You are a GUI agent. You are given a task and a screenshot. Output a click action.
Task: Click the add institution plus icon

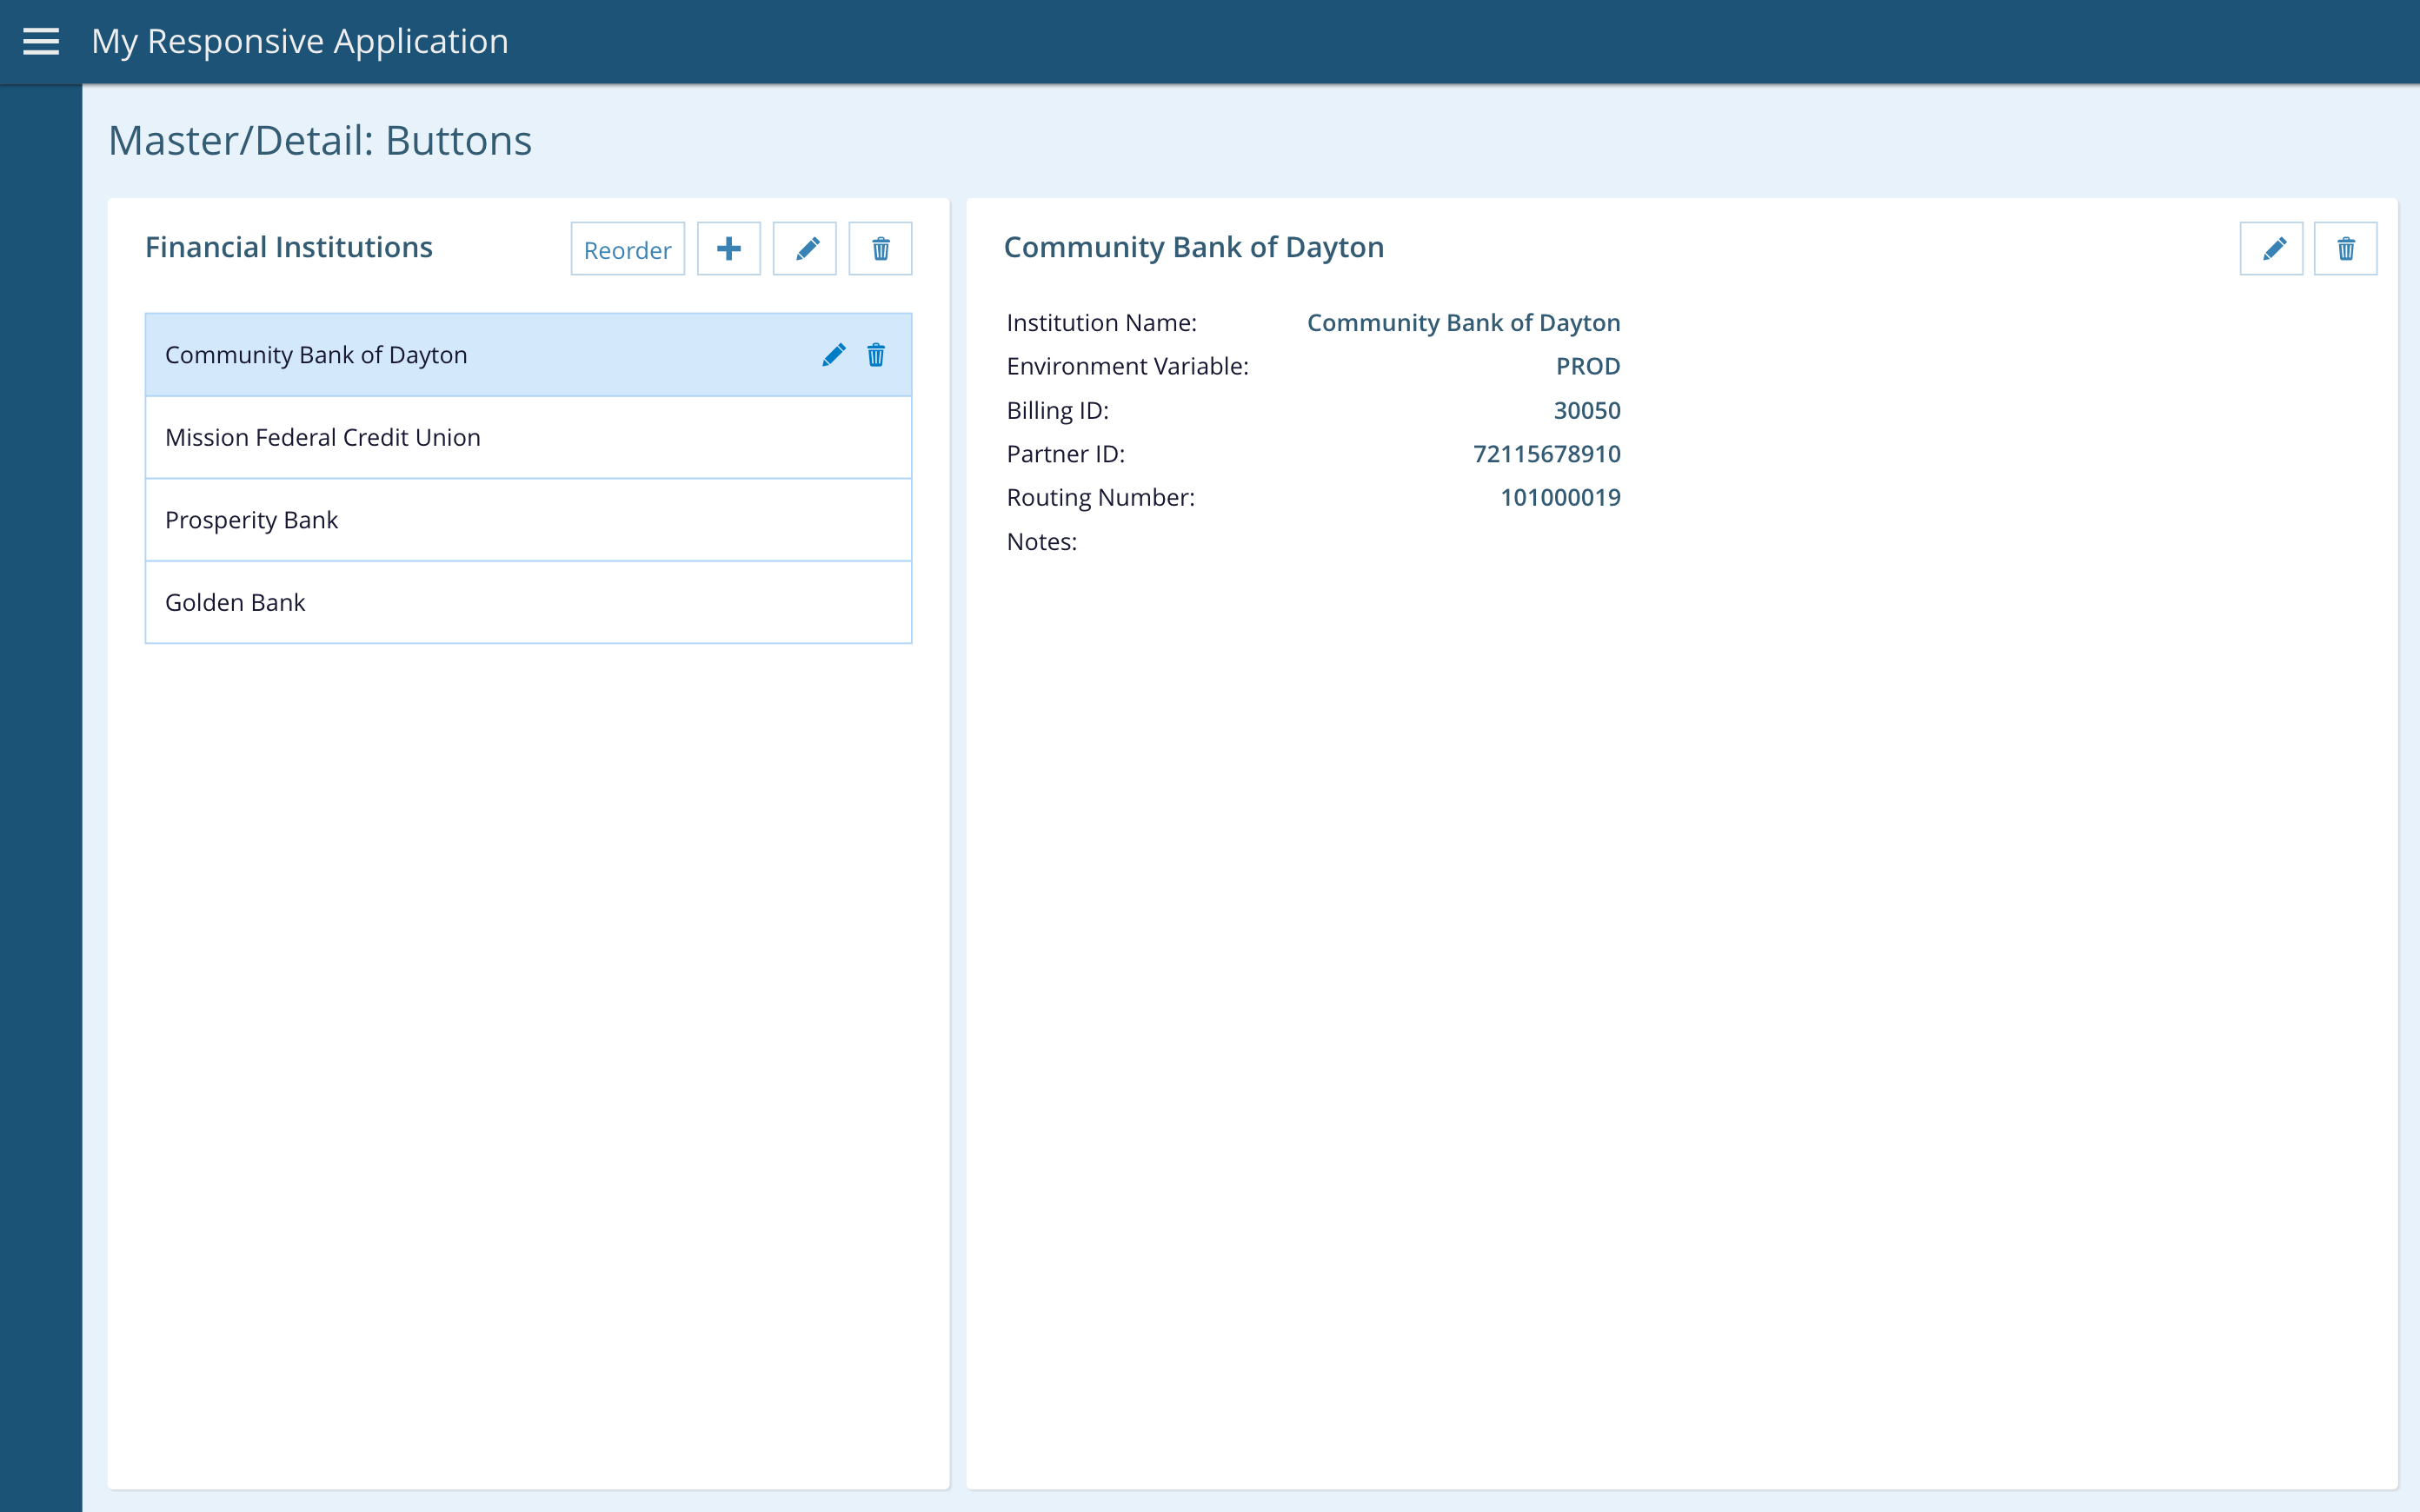click(728, 249)
